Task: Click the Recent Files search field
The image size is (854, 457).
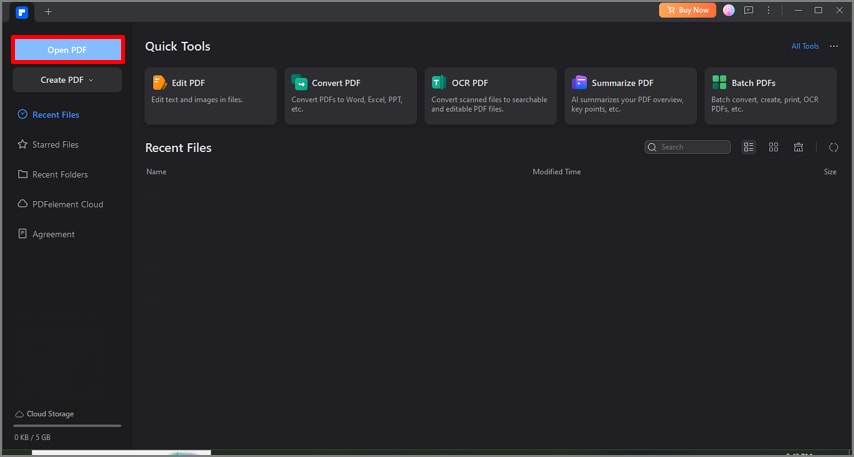Action: tap(687, 147)
